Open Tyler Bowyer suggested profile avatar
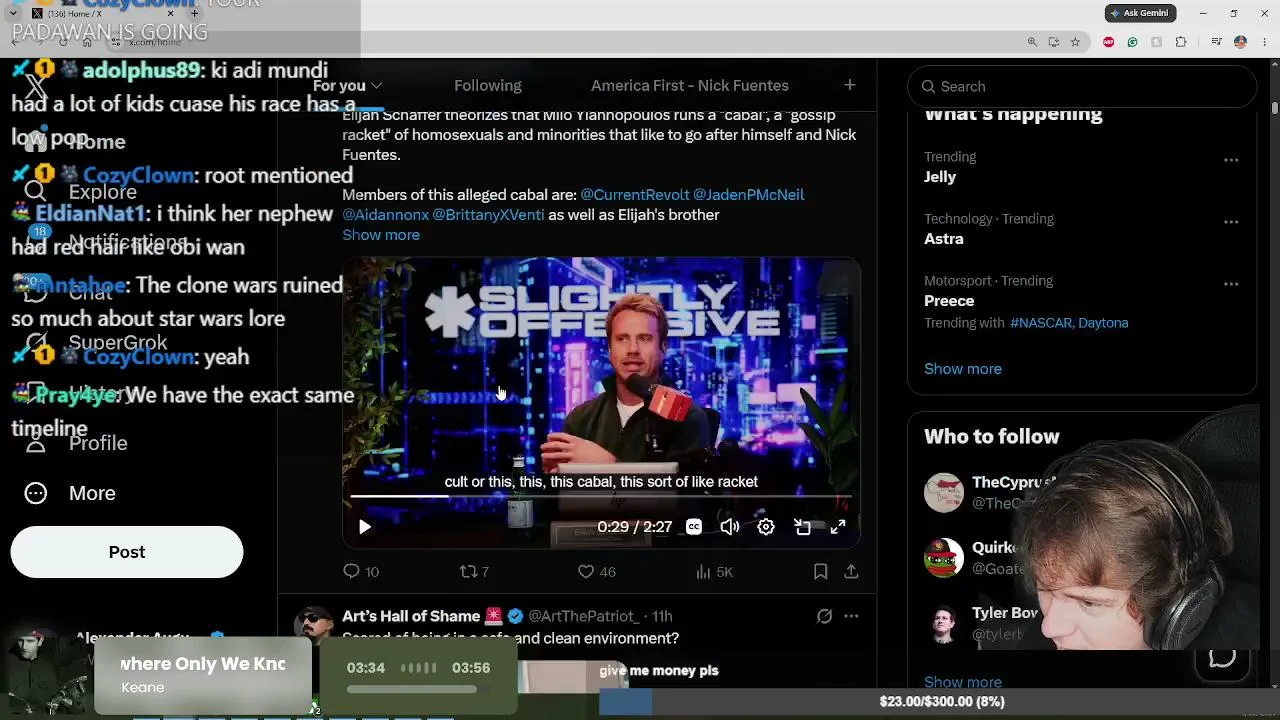 [x=943, y=624]
